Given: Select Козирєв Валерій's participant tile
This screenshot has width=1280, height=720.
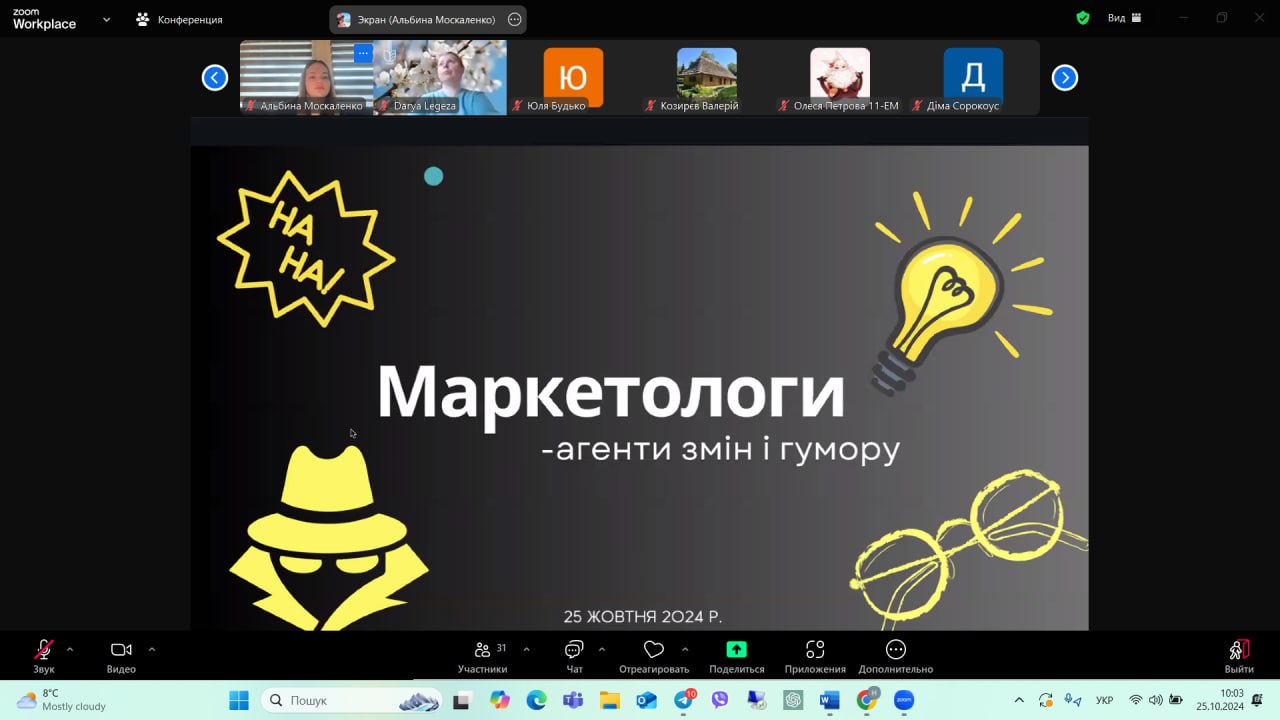Looking at the screenshot, I should tap(707, 77).
